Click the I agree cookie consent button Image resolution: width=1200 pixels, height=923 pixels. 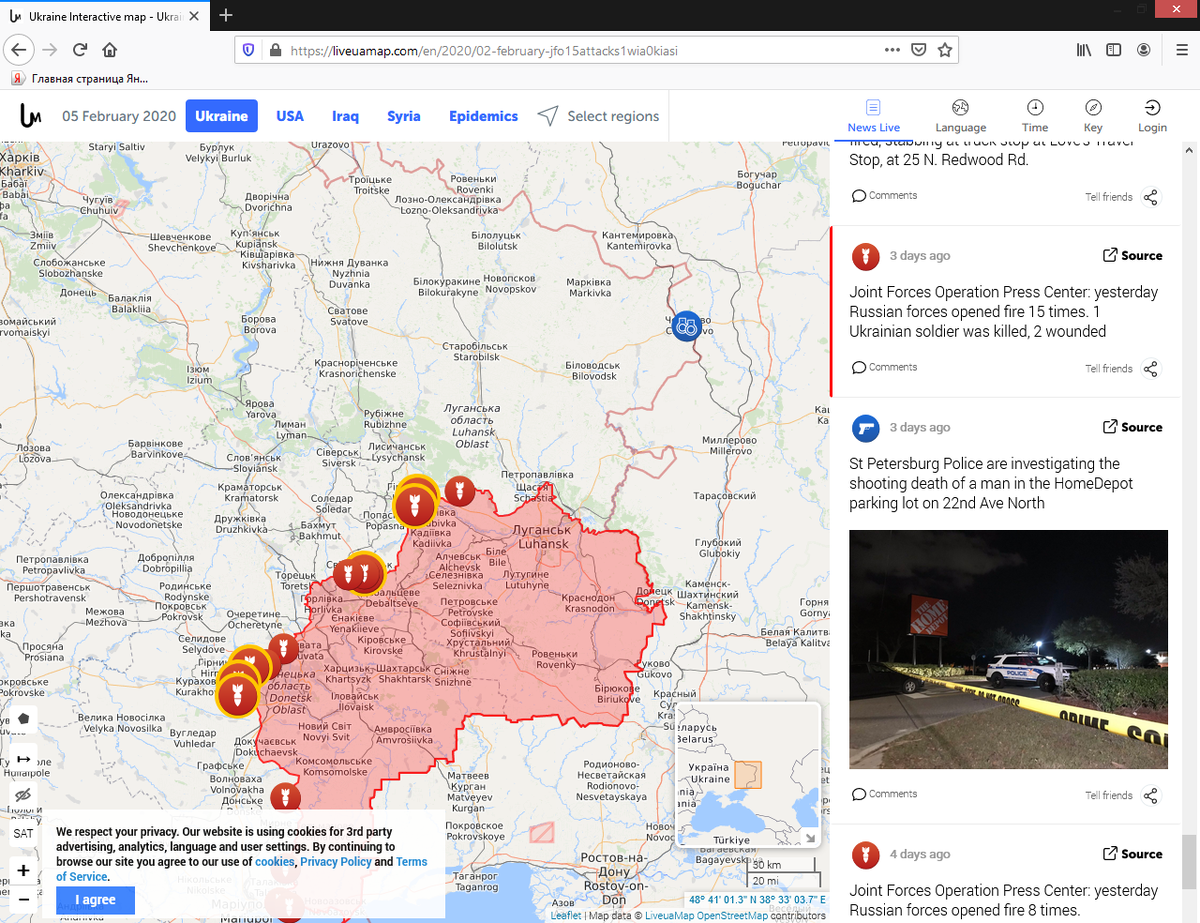95,899
